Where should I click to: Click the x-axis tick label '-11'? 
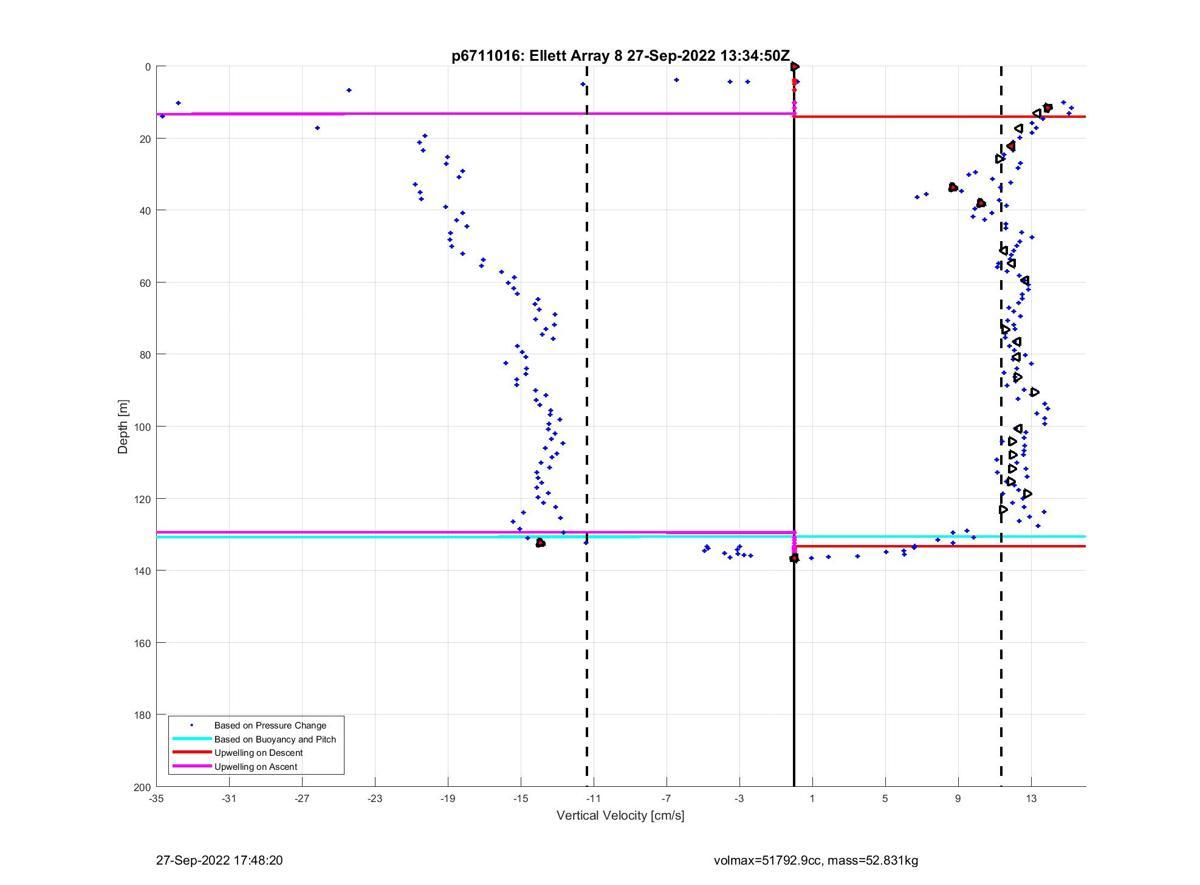point(594,799)
